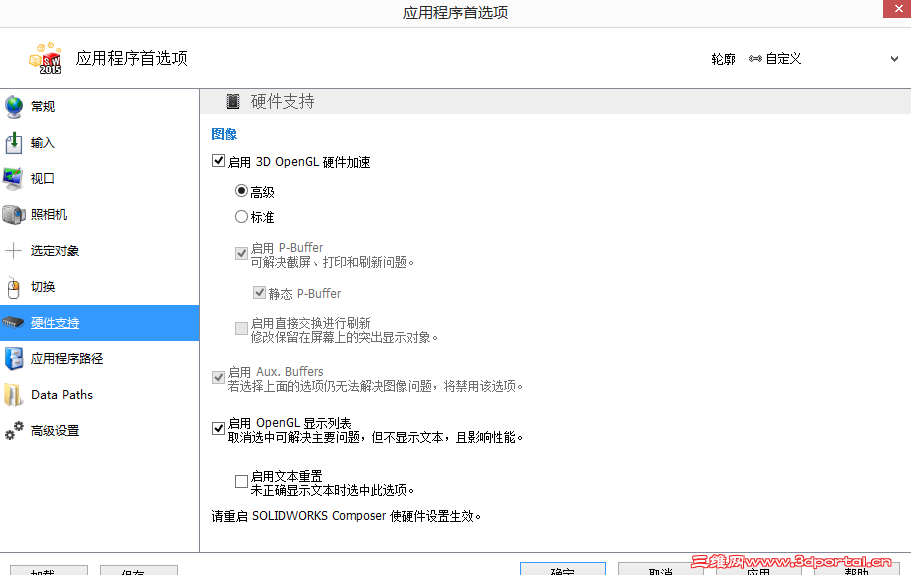The width and height of the screenshot is (911, 575).
Task: Click the Selection crosshair icon
Action: 13,250
